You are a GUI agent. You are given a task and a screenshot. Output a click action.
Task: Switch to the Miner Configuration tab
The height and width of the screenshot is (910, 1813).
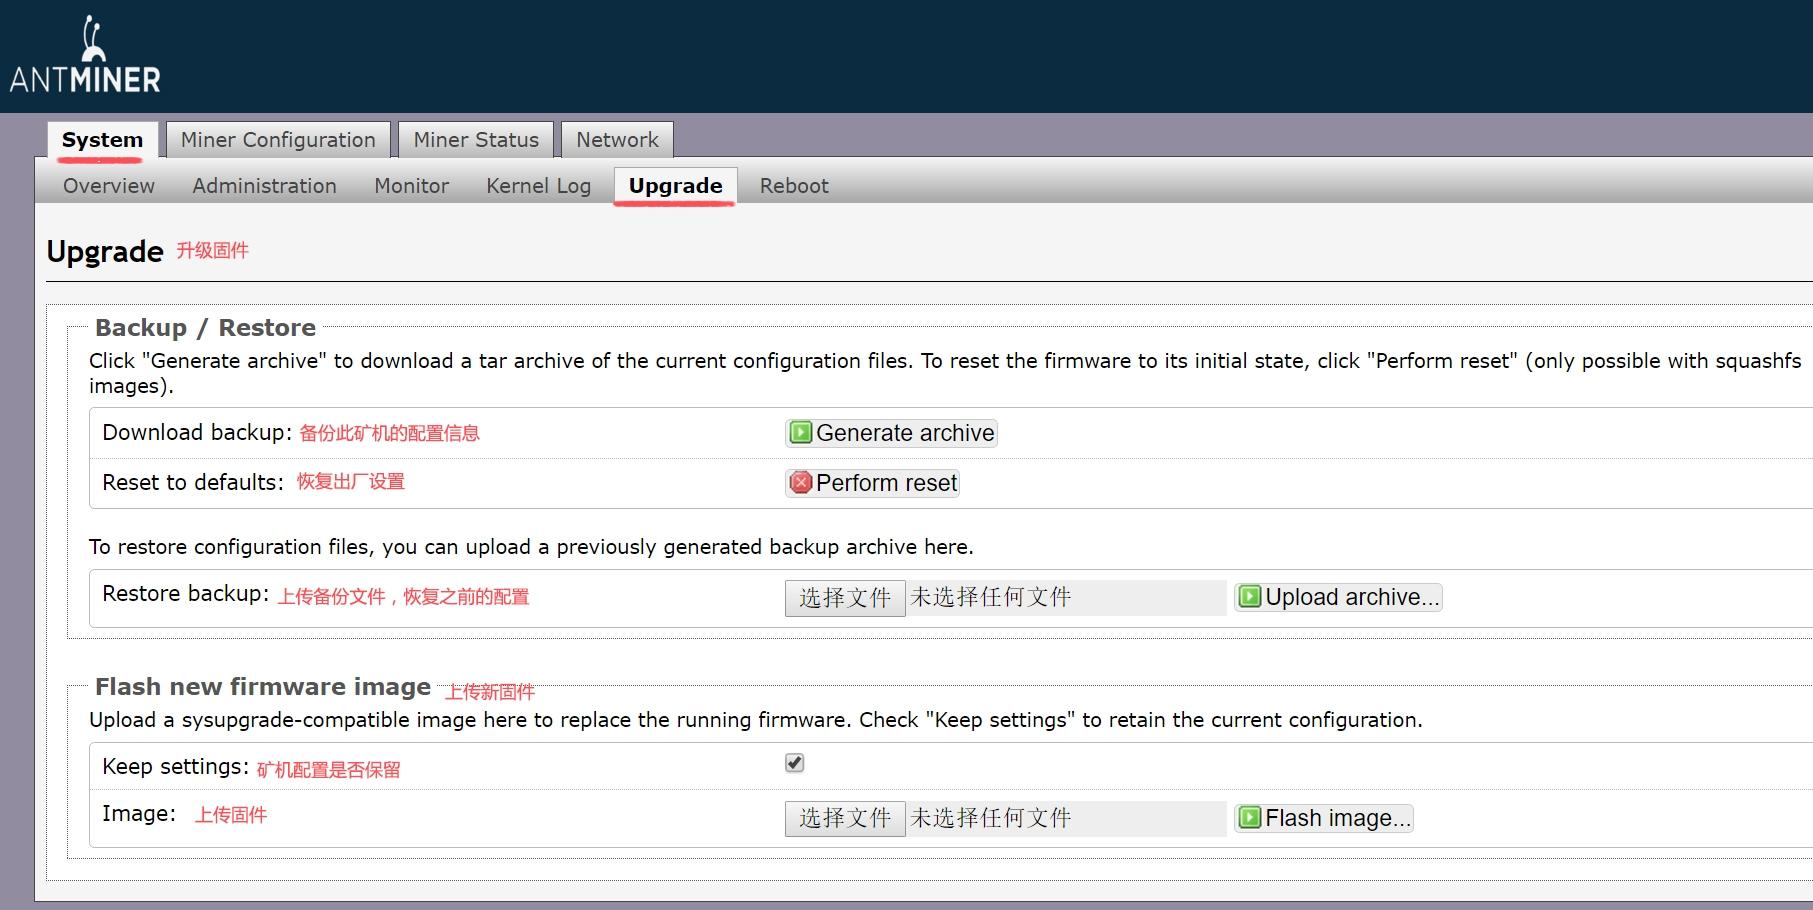pyautogui.click(x=277, y=139)
